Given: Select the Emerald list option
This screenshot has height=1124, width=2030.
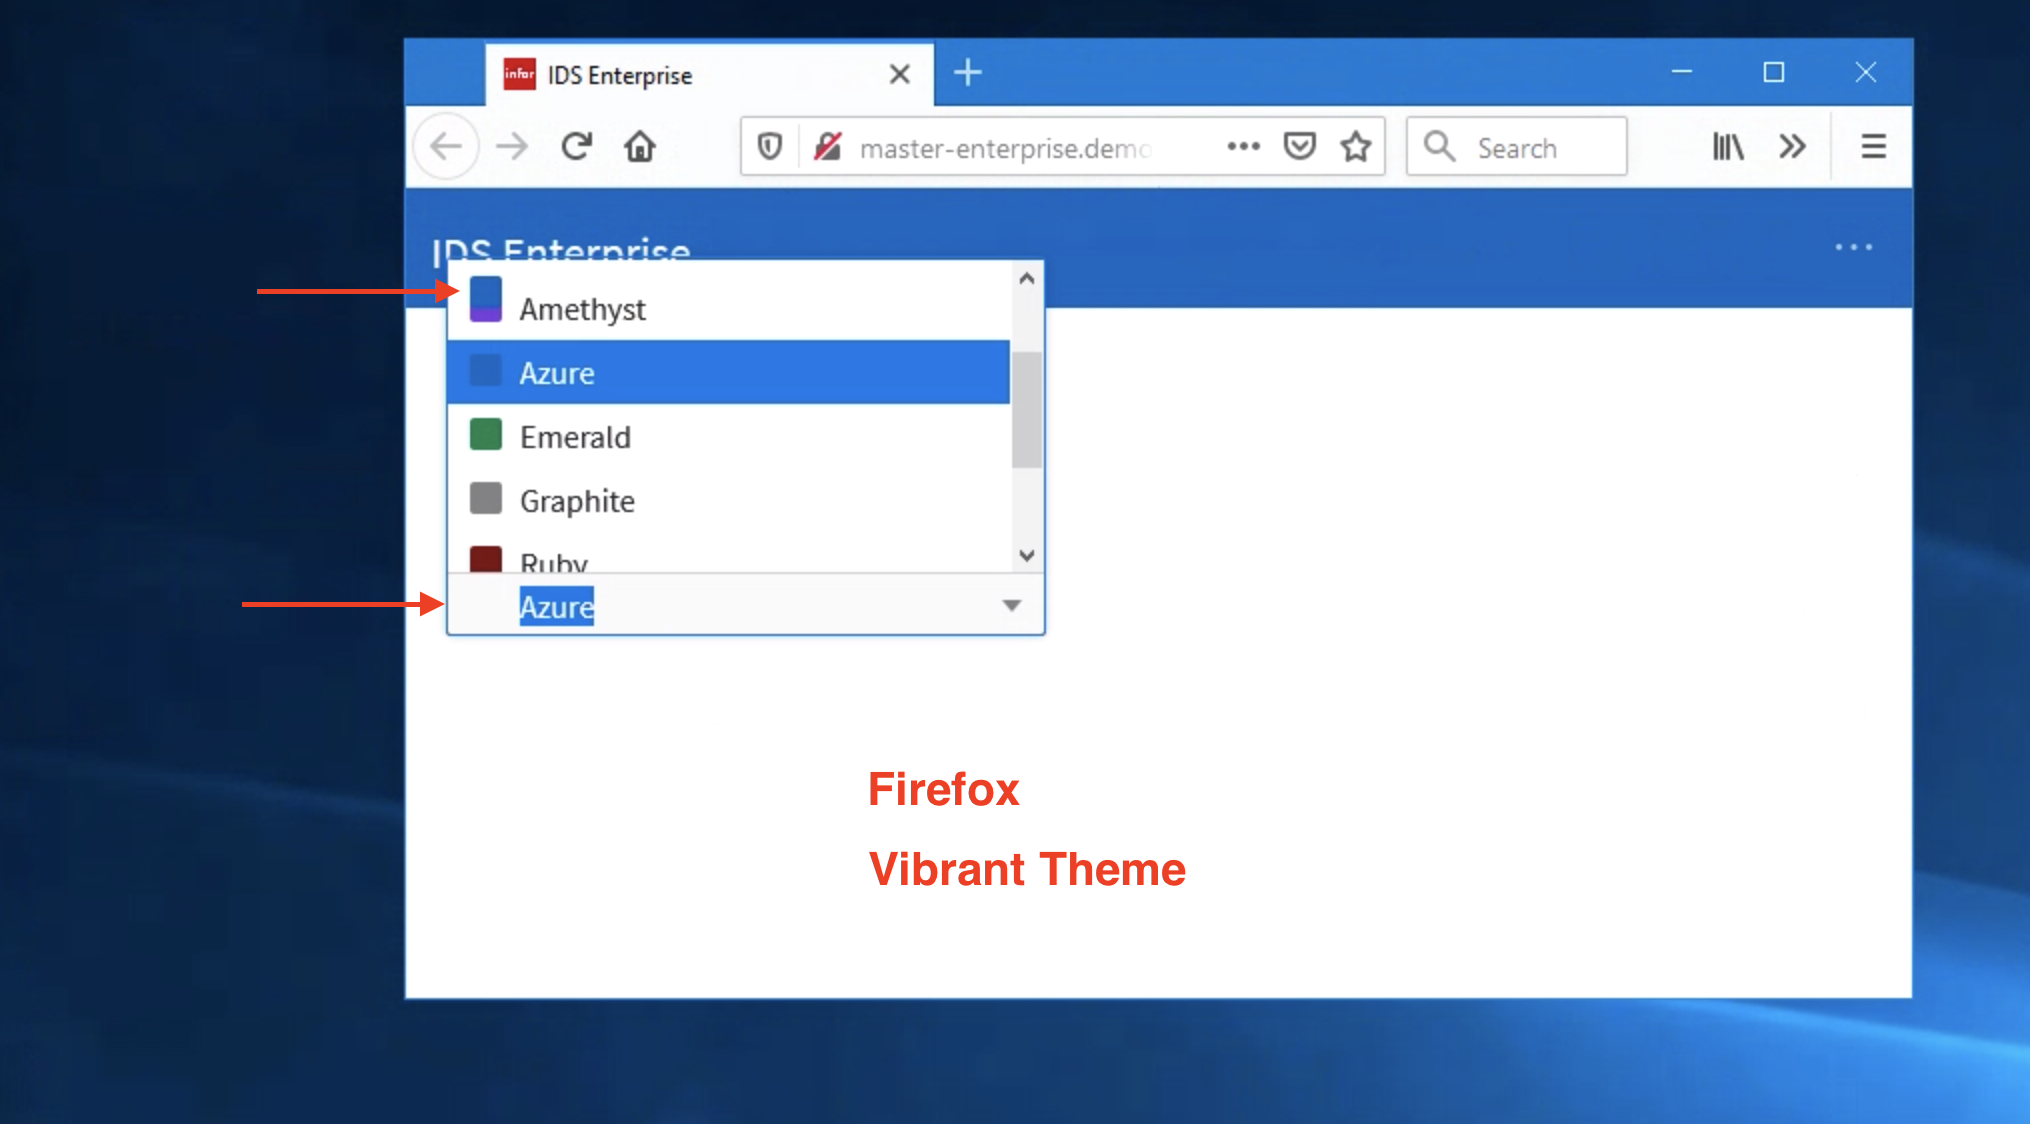Looking at the screenshot, I should coord(575,437).
